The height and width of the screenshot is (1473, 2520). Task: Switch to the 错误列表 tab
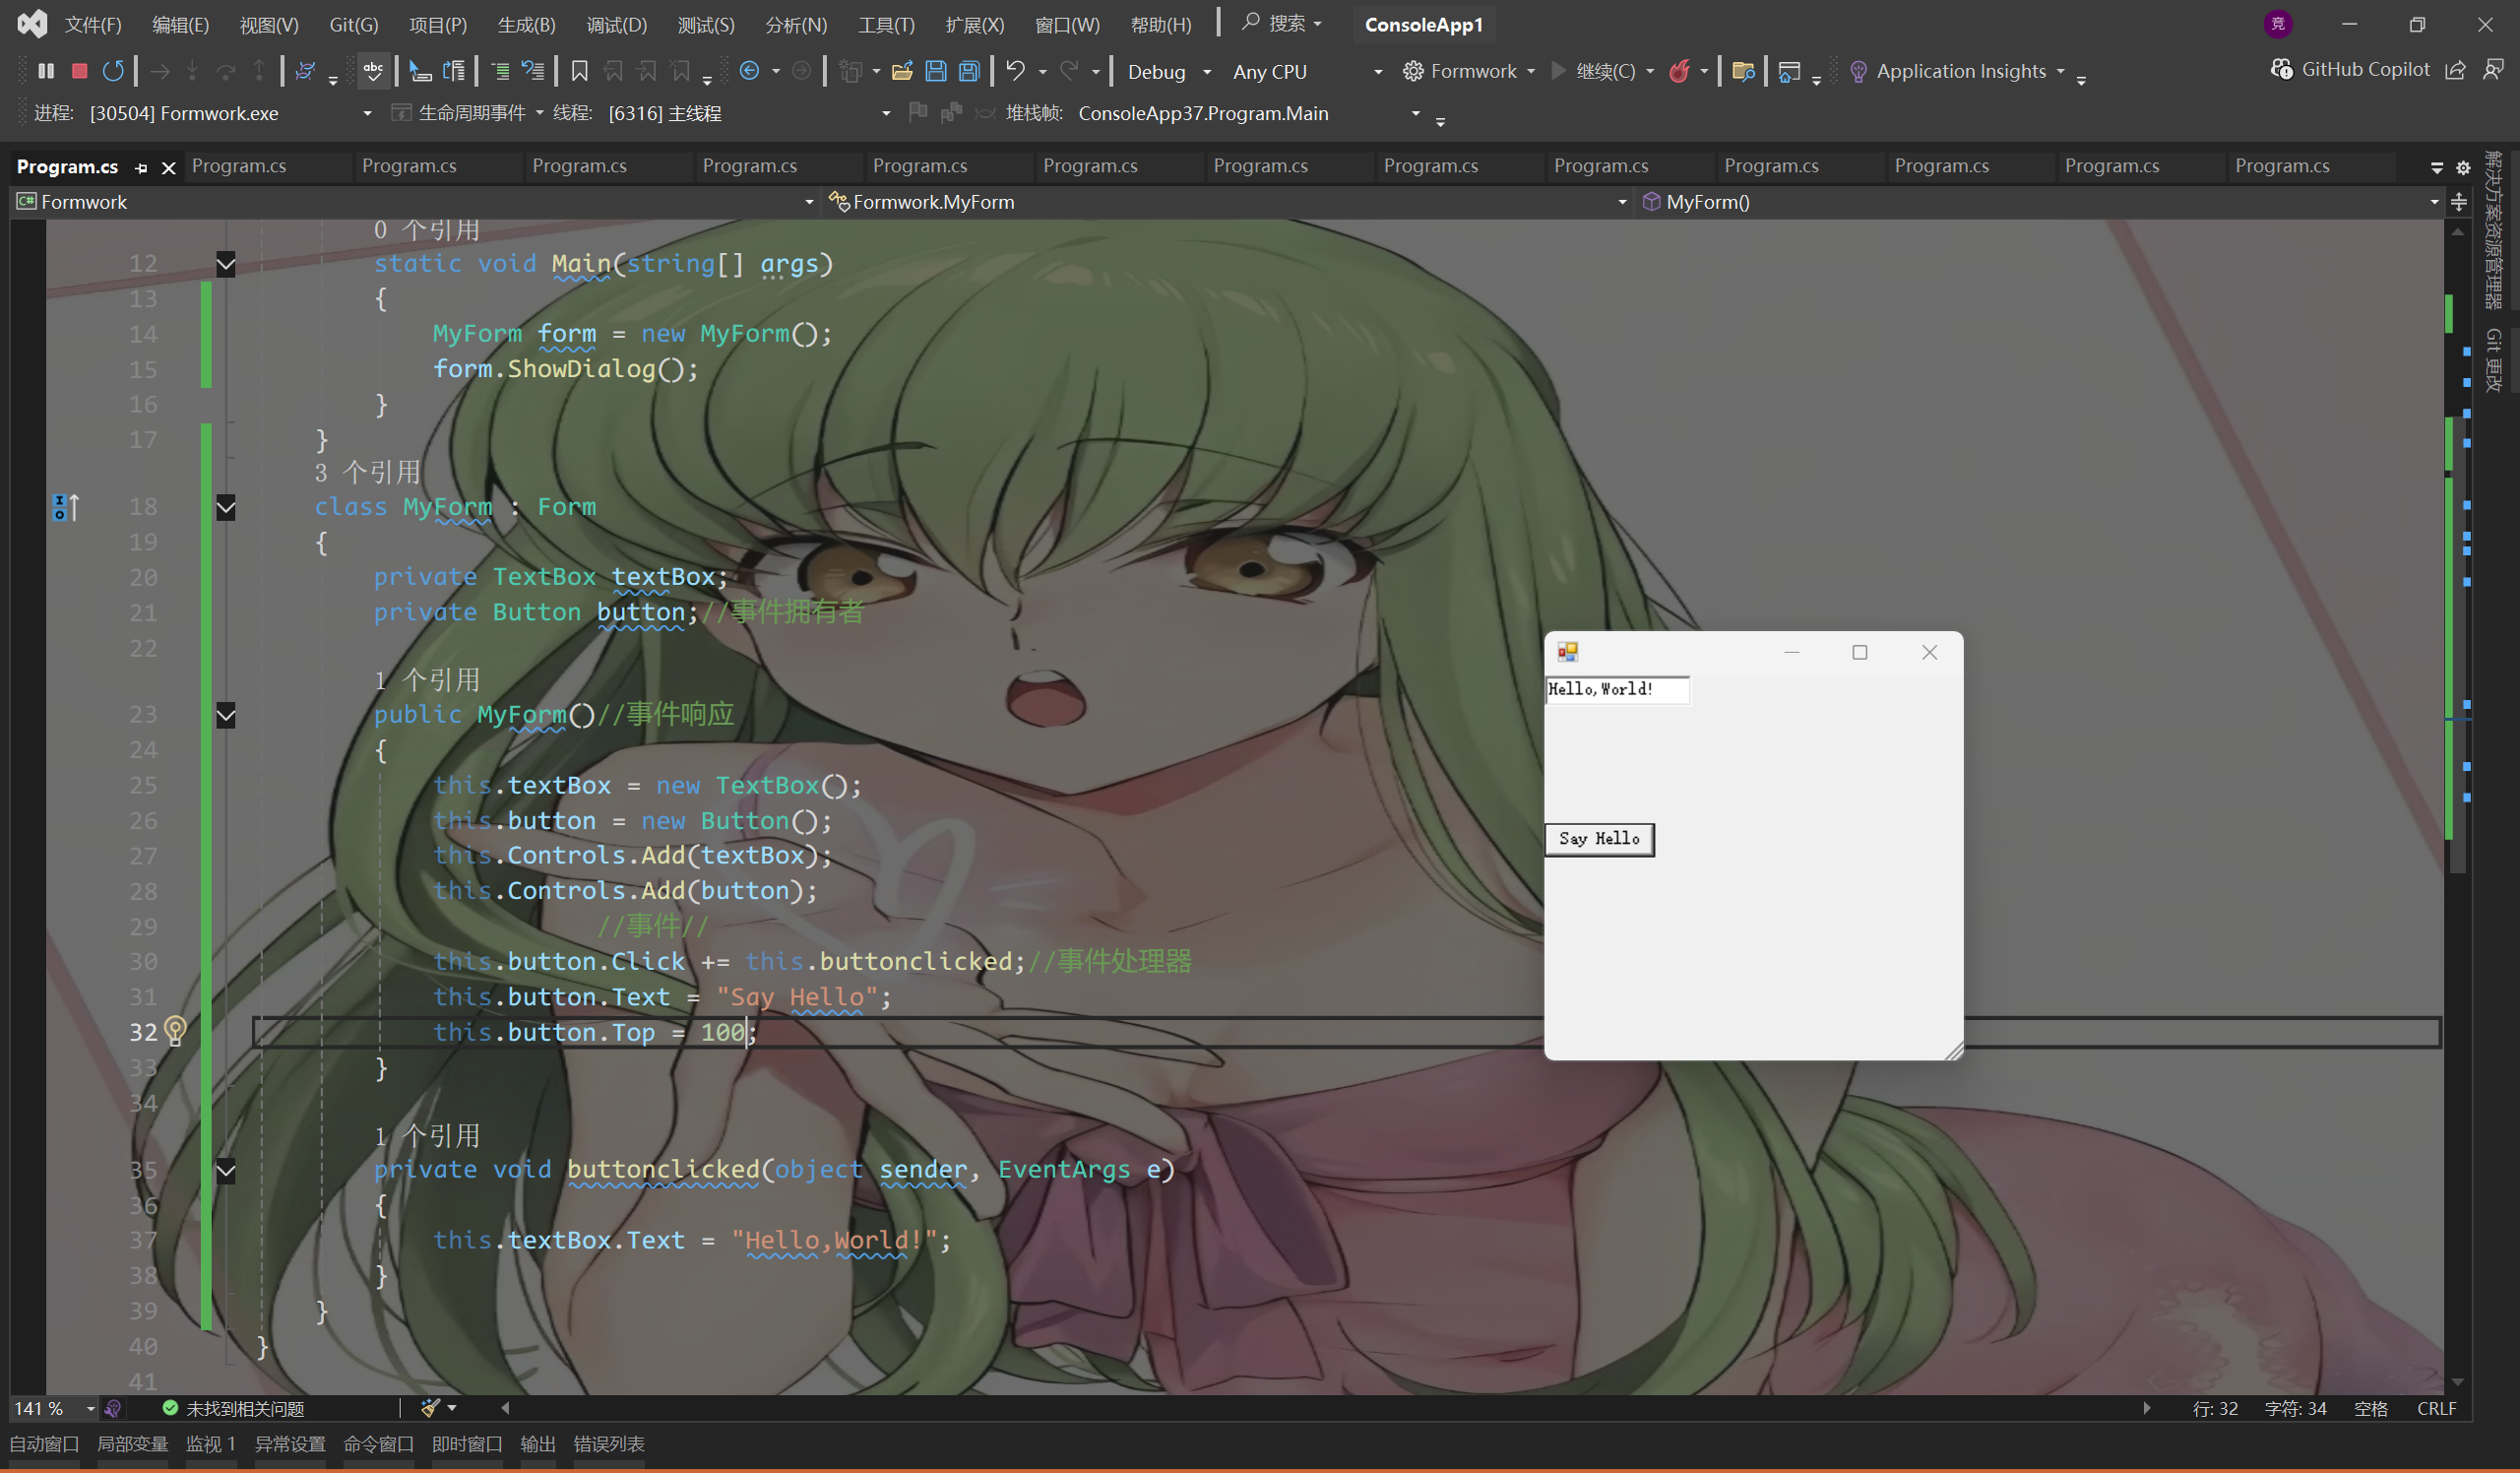(x=609, y=1444)
